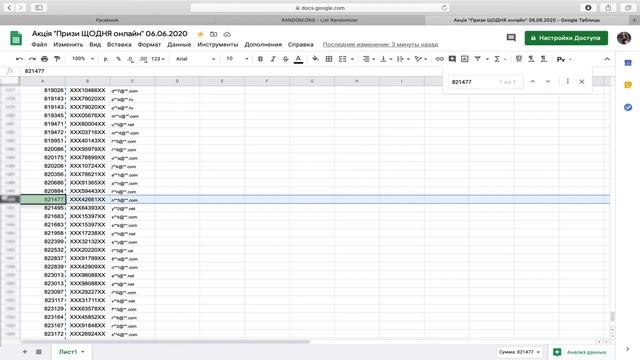This screenshot has width=640, height=360.
Task: Open the Arial font dropdown
Action: point(195,59)
